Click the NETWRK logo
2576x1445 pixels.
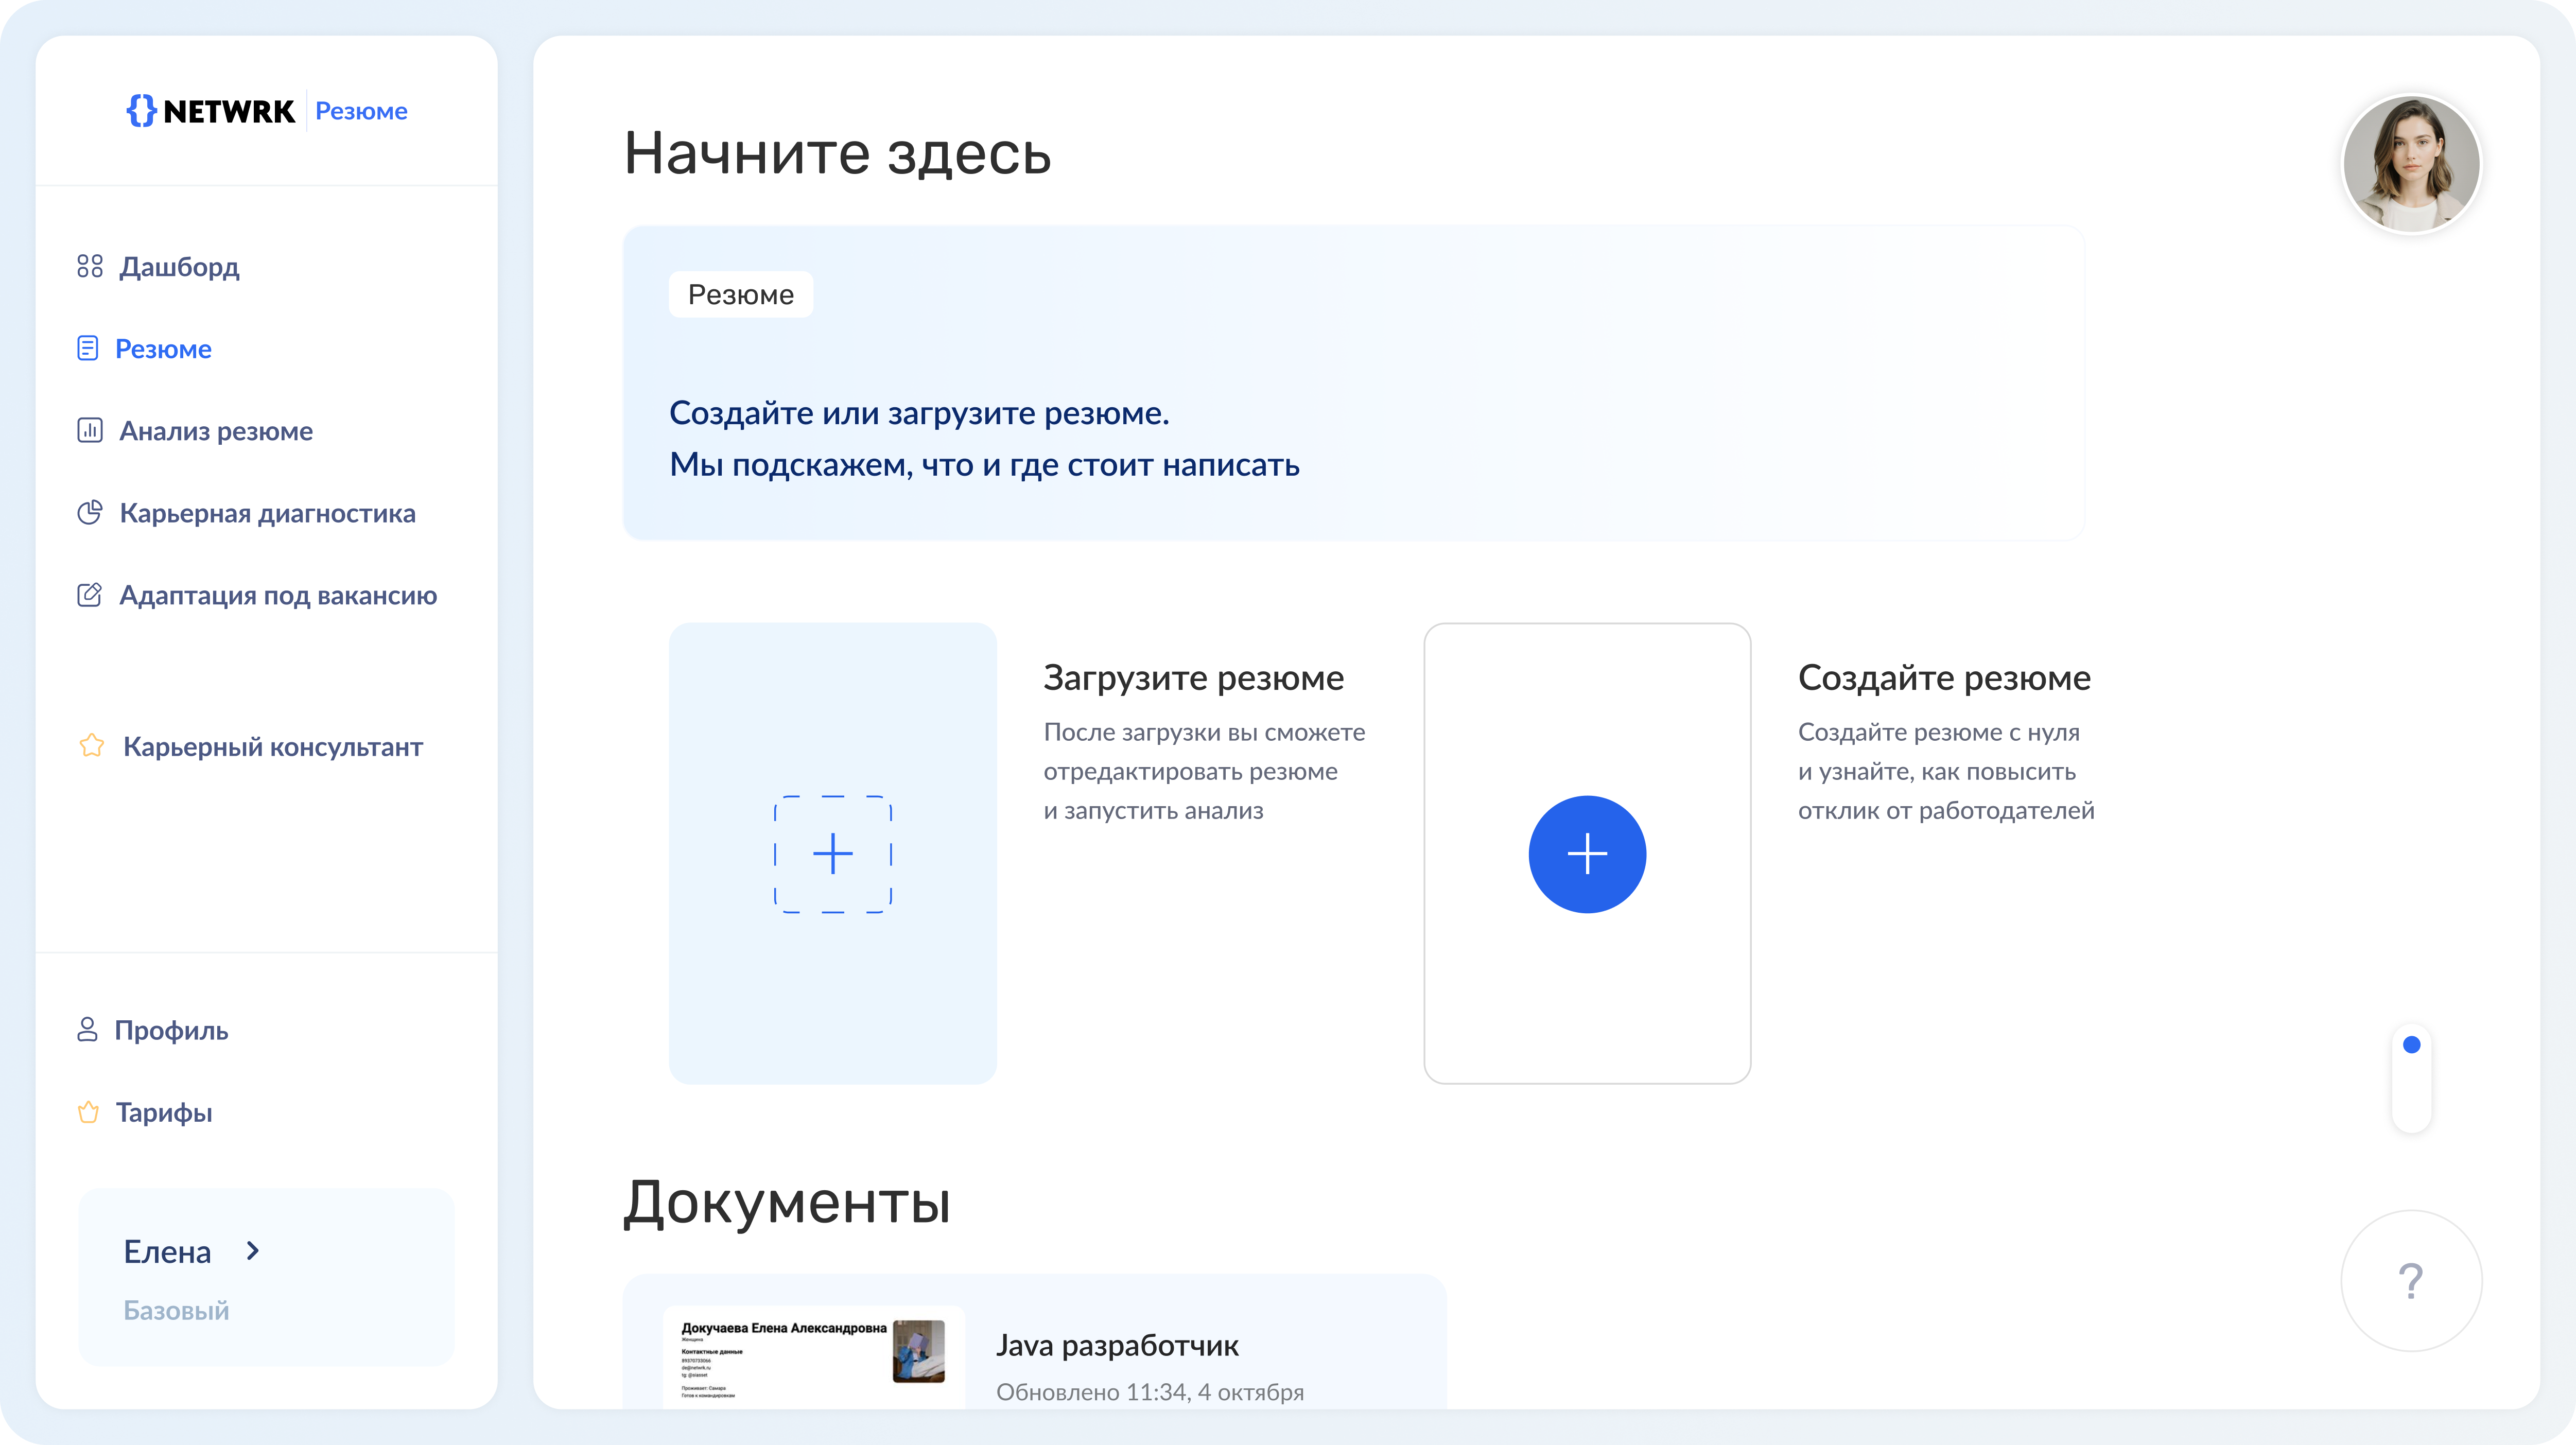click(212, 111)
